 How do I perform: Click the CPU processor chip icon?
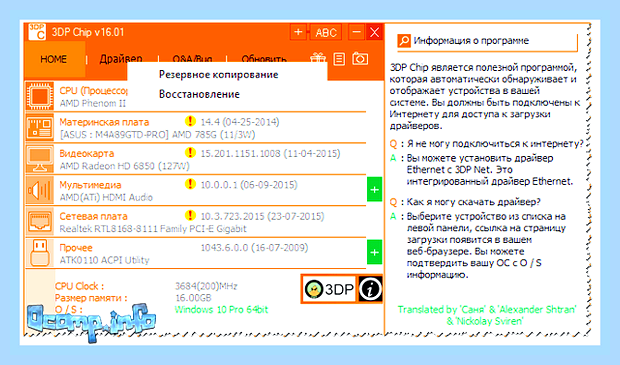click(40, 96)
